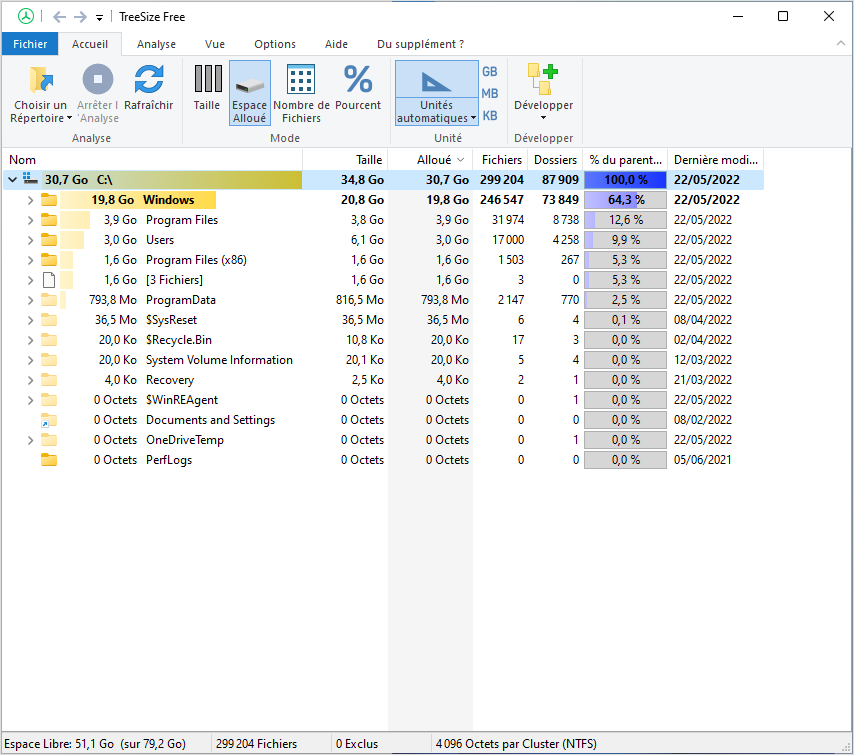Expand the Users folder node
The height and width of the screenshot is (755, 854).
pyautogui.click(x=30, y=240)
